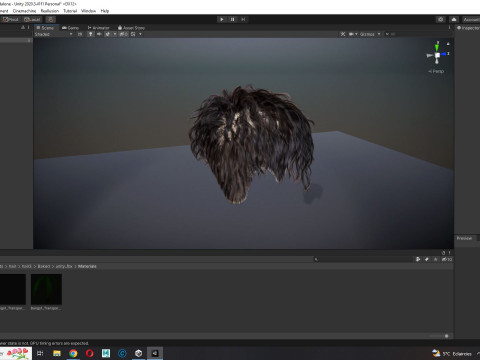Click the gizmo center cube
The image size is (480, 360).
click(x=437, y=56)
